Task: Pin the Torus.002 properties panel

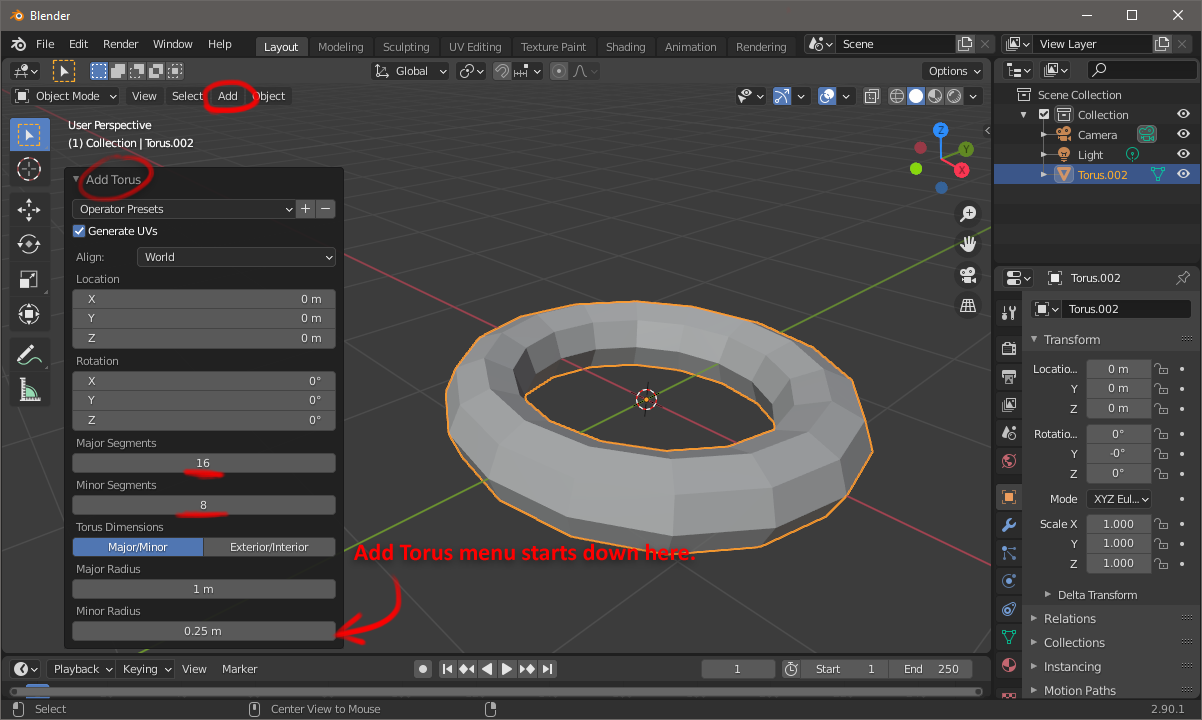Action: tap(1183, 278)
